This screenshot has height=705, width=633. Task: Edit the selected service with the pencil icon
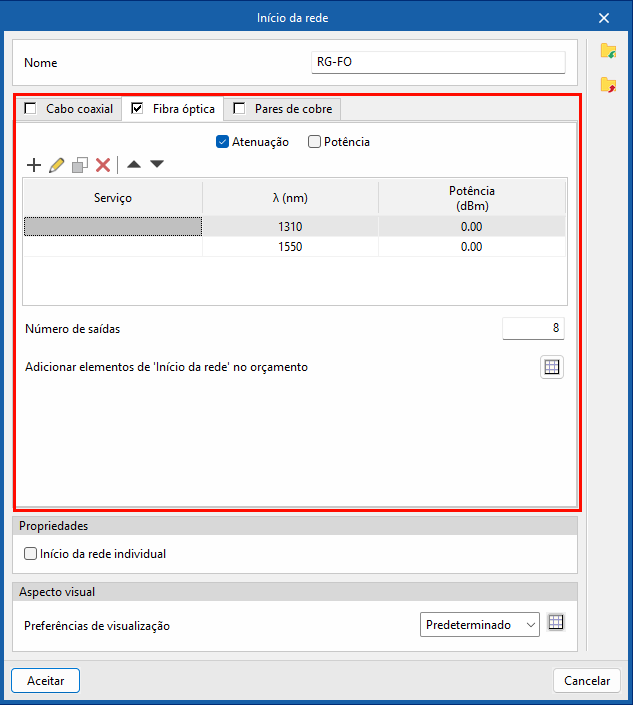tap(57, 165)
